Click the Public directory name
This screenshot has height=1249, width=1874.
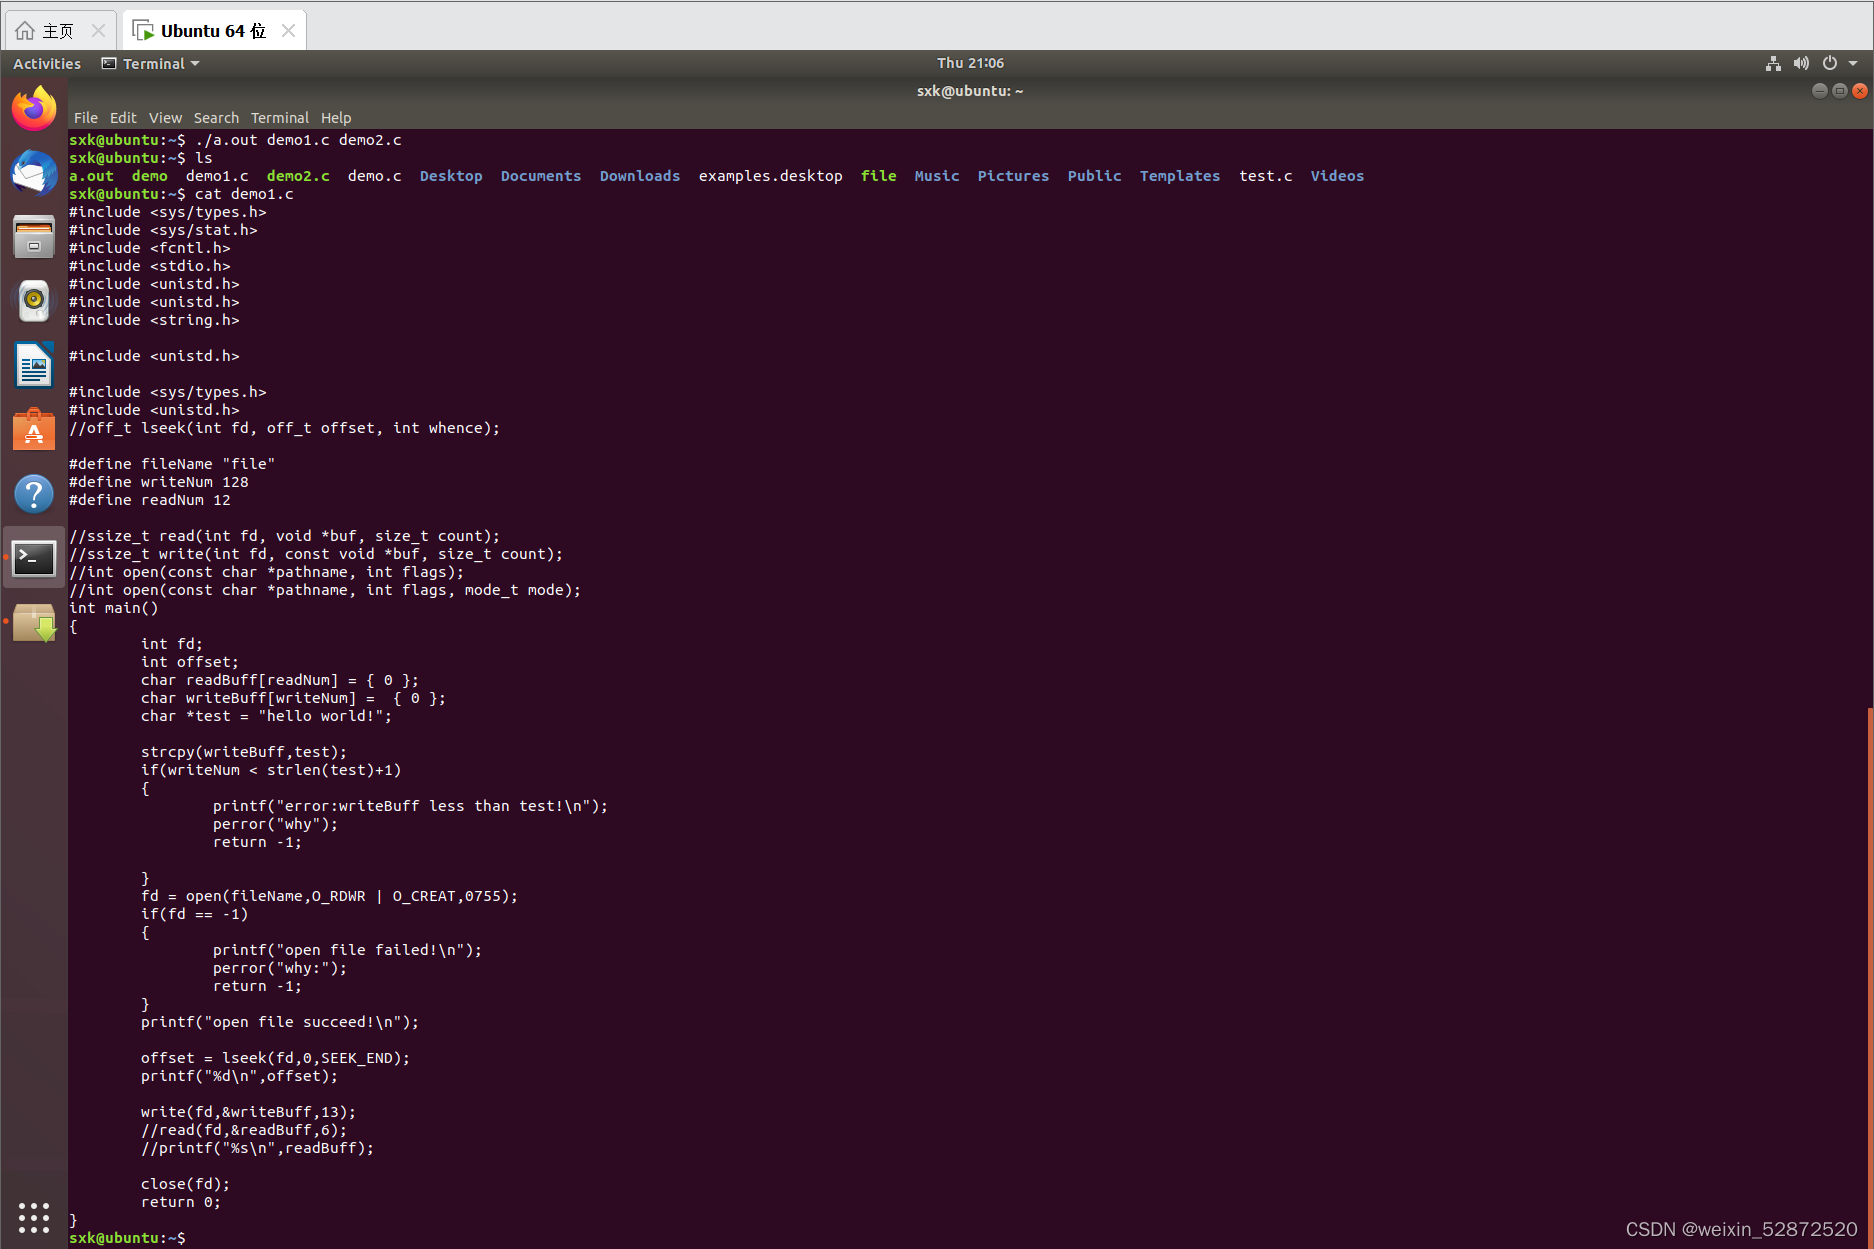point(1094,176)
